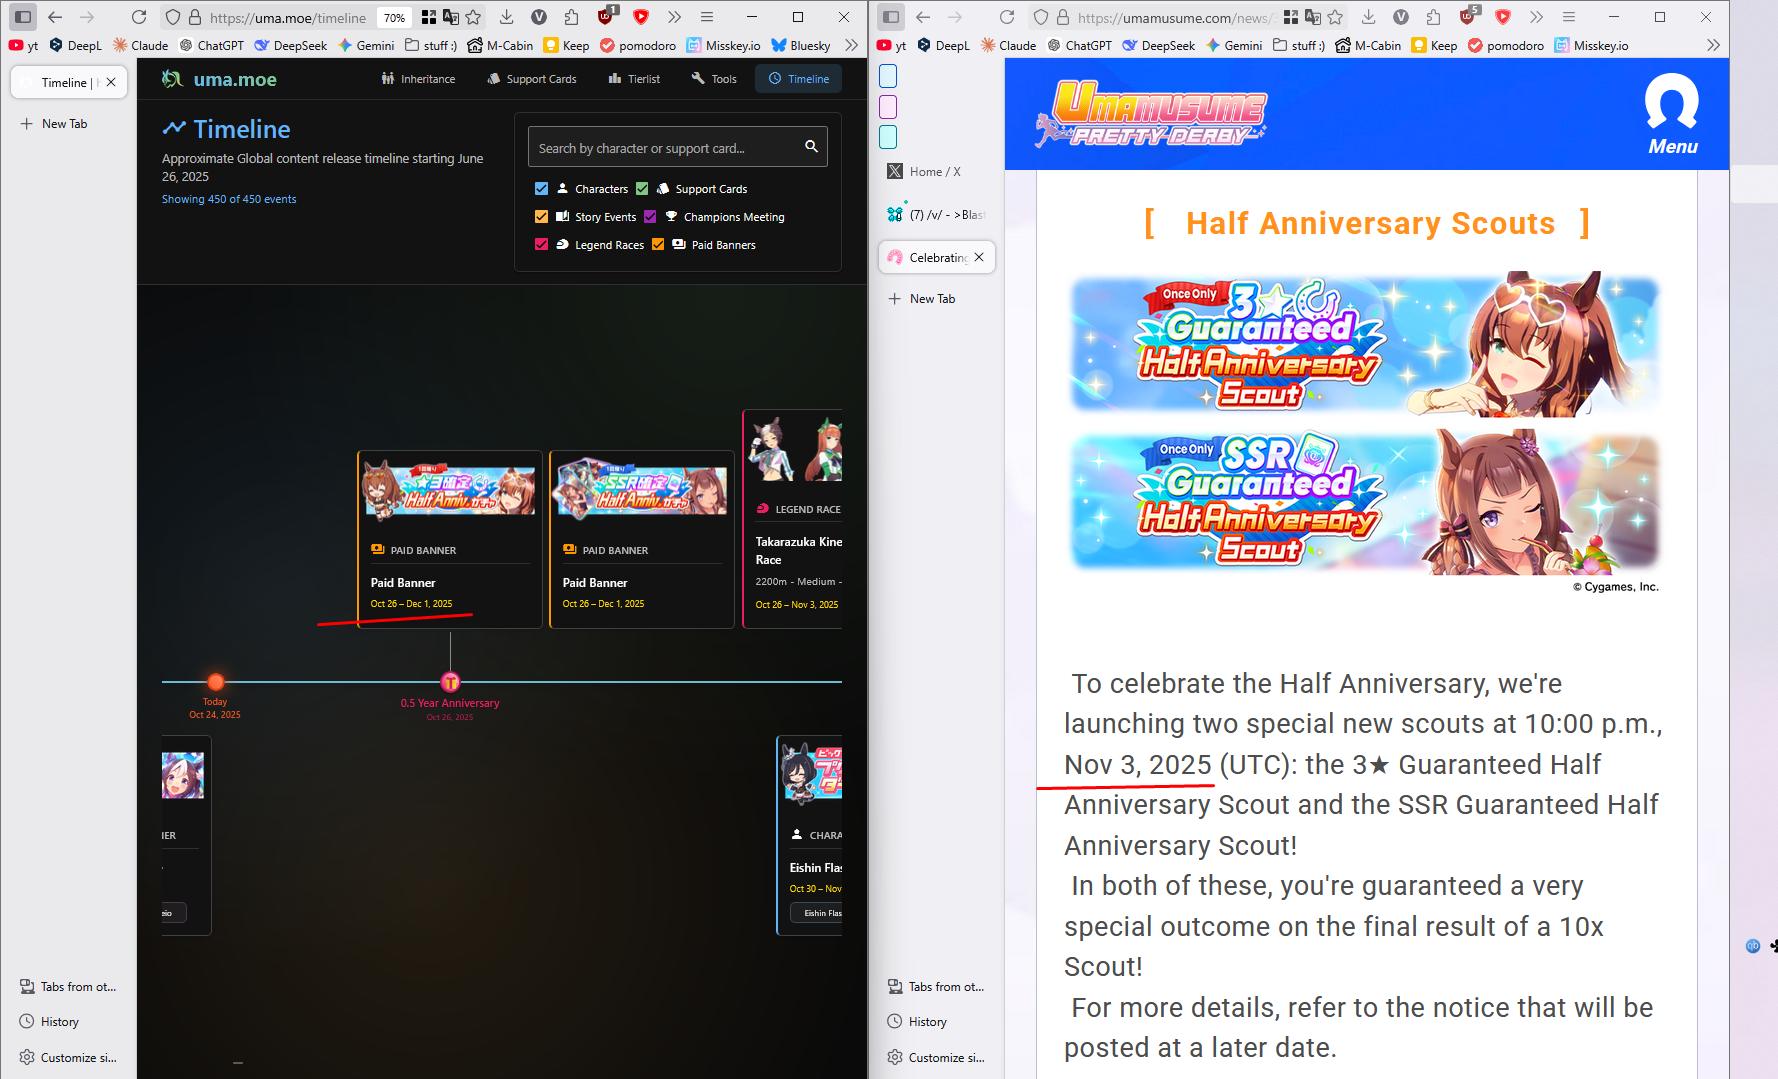Open the stuff :) bookmark folder, right window
1778x1079 pixels.
1299,45
